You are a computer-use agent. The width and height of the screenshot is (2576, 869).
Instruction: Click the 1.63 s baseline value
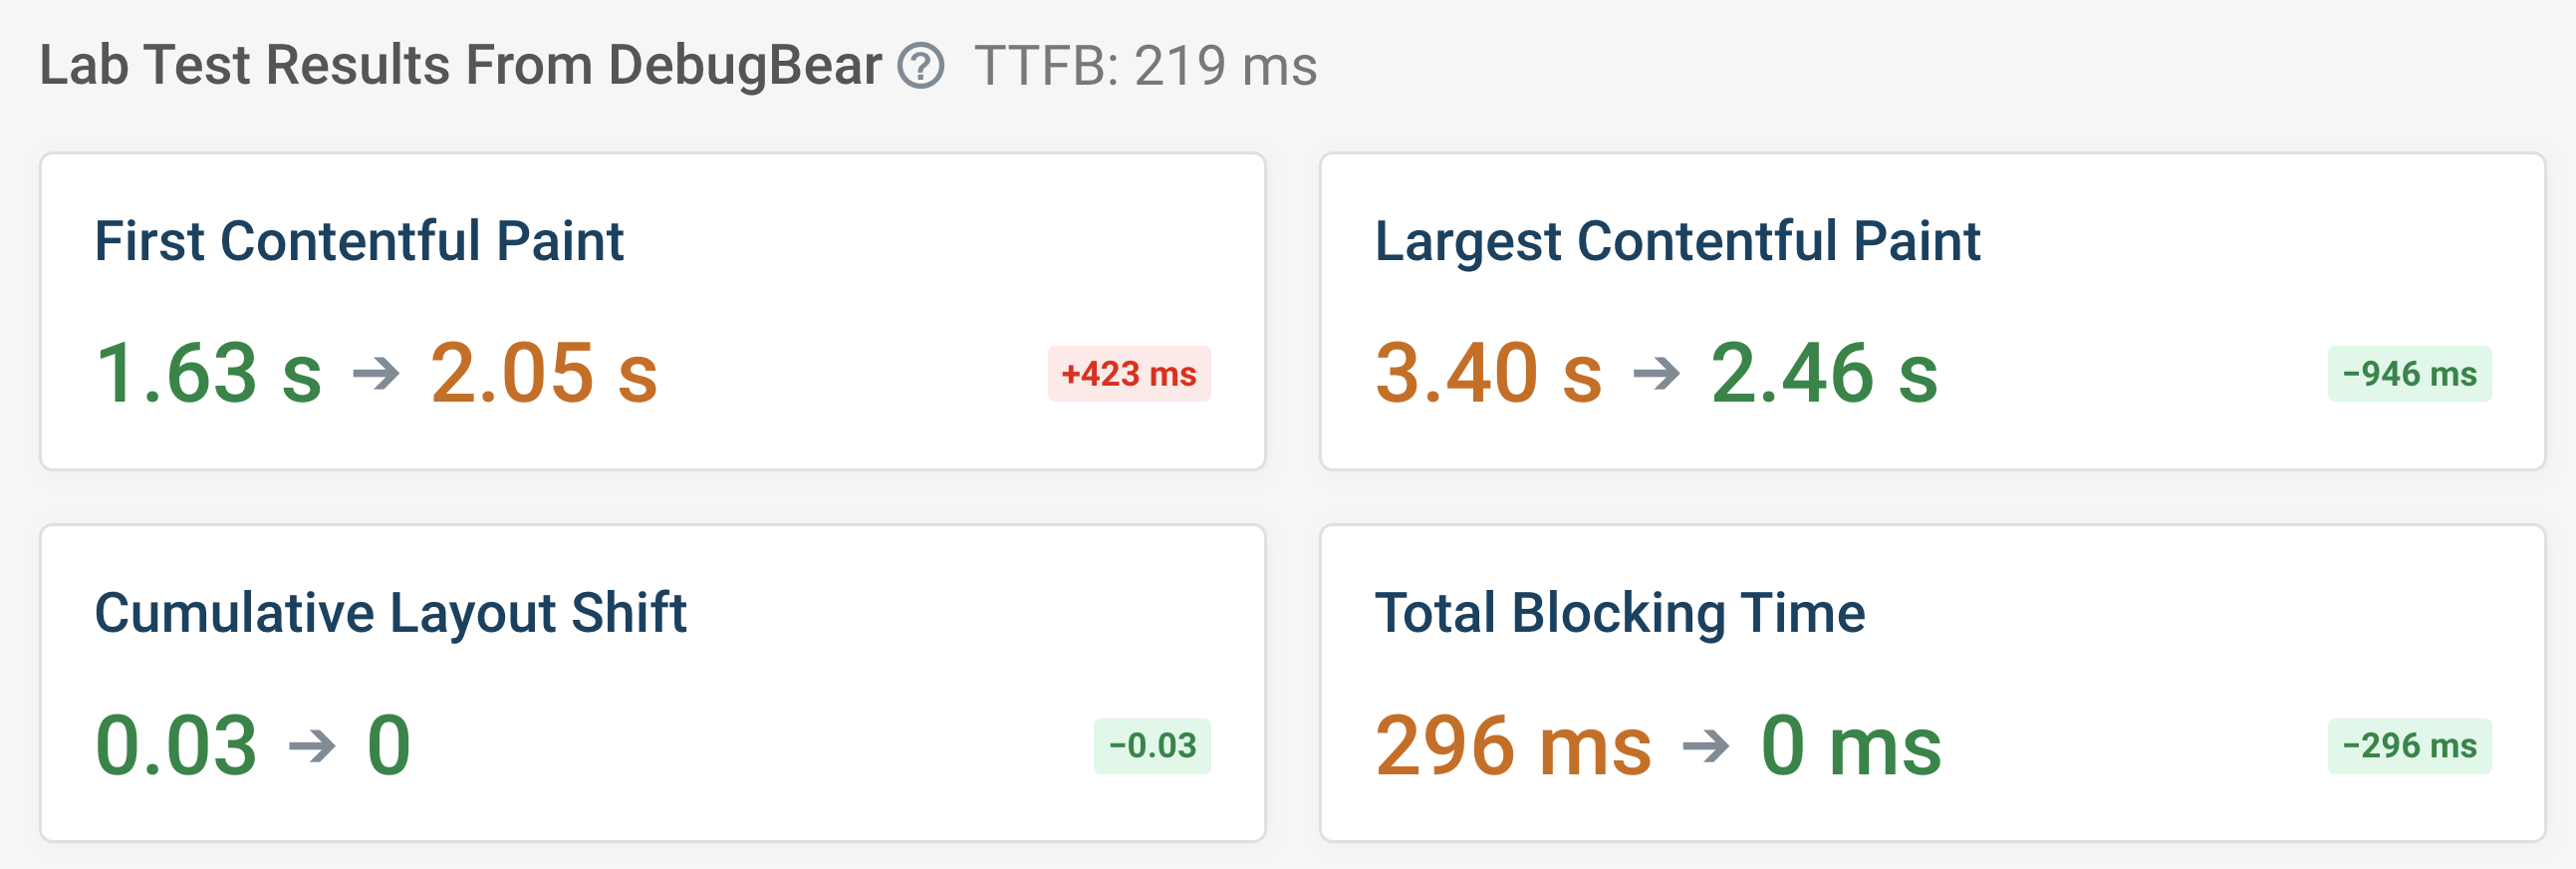pos(208,374)
